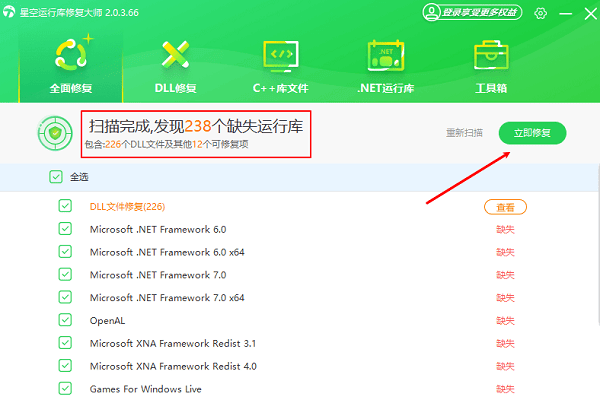600x400 pixels.
Task: Click the green shield scan status icon
Action: click(55, 133)
